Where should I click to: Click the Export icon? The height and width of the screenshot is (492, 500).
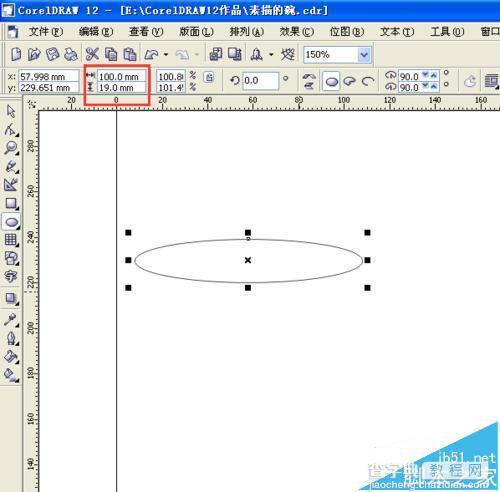click(235, 54)
